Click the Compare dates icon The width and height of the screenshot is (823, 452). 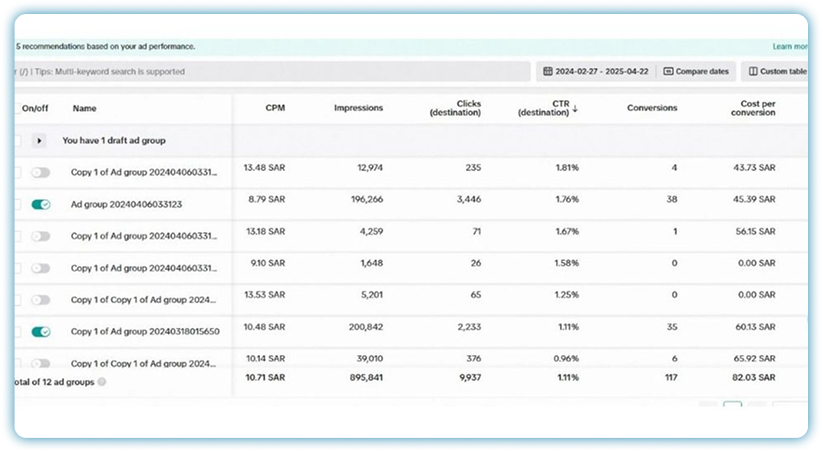pyautogui.click(x=669, y=72)
